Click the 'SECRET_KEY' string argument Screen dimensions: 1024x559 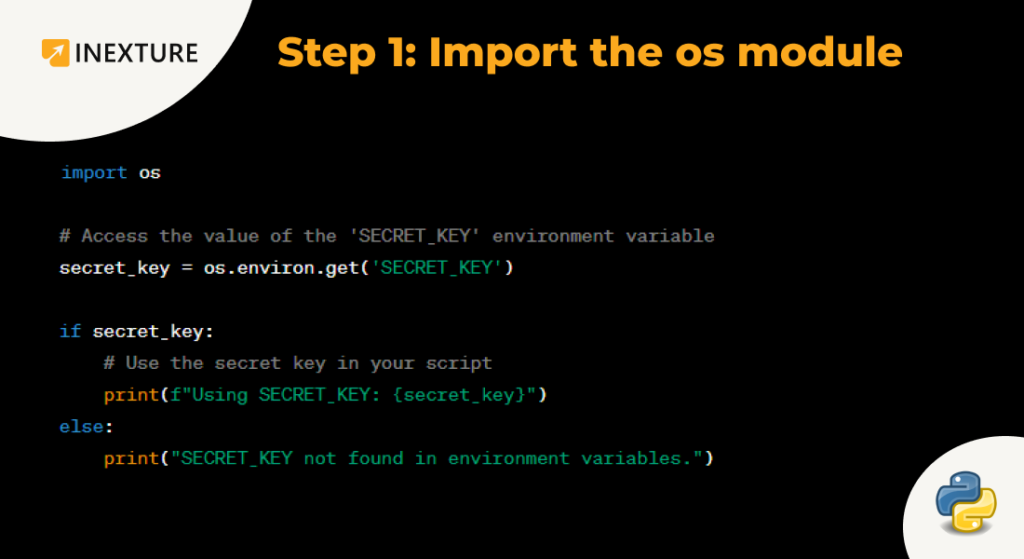(x=437, y=268)
